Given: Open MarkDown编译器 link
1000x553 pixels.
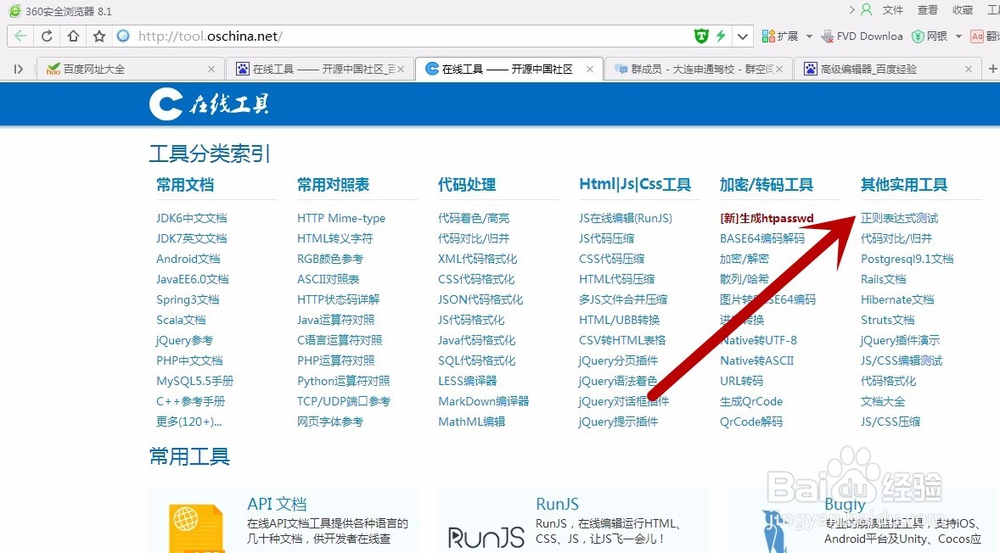Looking at the screenshot, I should (483, 402).
